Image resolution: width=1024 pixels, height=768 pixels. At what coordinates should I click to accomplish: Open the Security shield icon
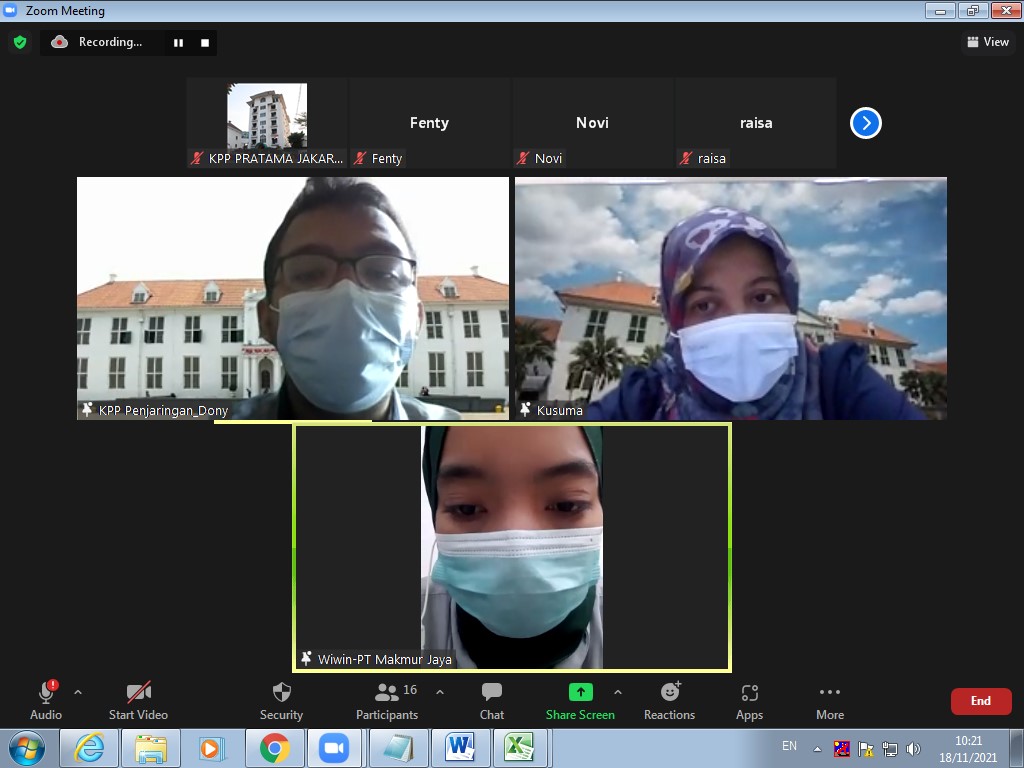pyautogui.click(x=281, y=693)
